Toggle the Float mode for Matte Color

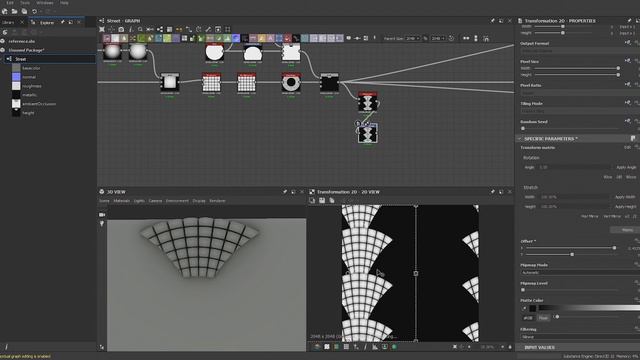tap(543, 318)
